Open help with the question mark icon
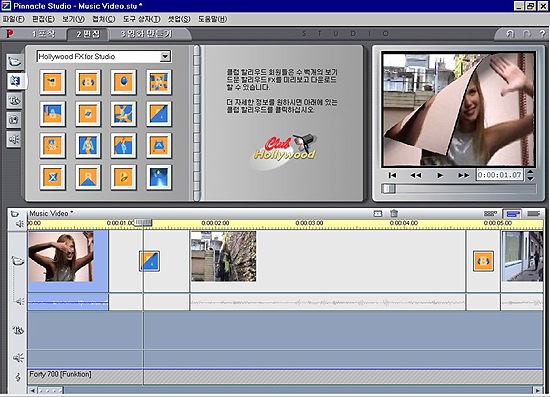550x397 pixels. [x=542, y=34]
